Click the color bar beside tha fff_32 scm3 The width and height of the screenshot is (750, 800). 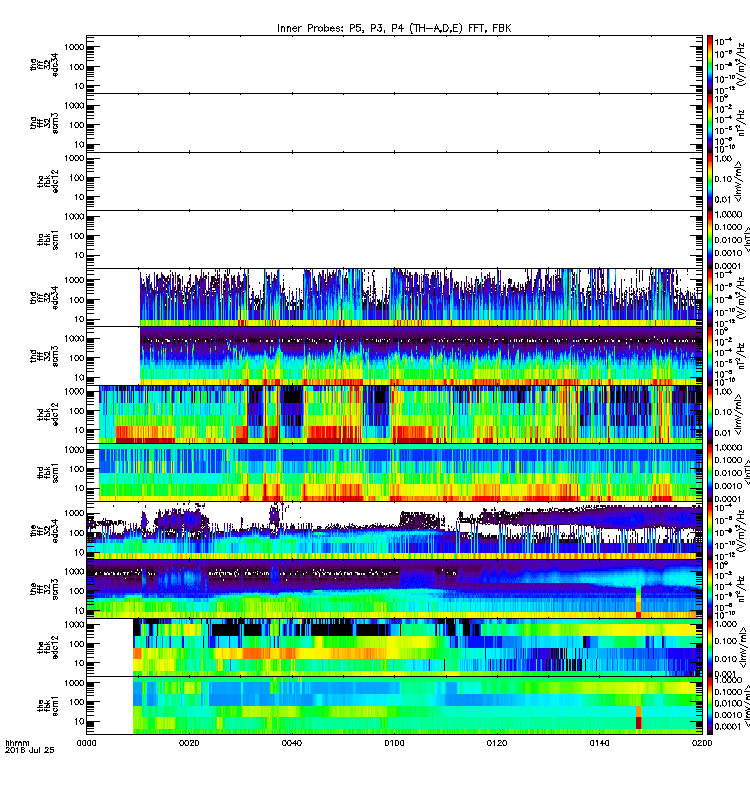coord(710,123)
